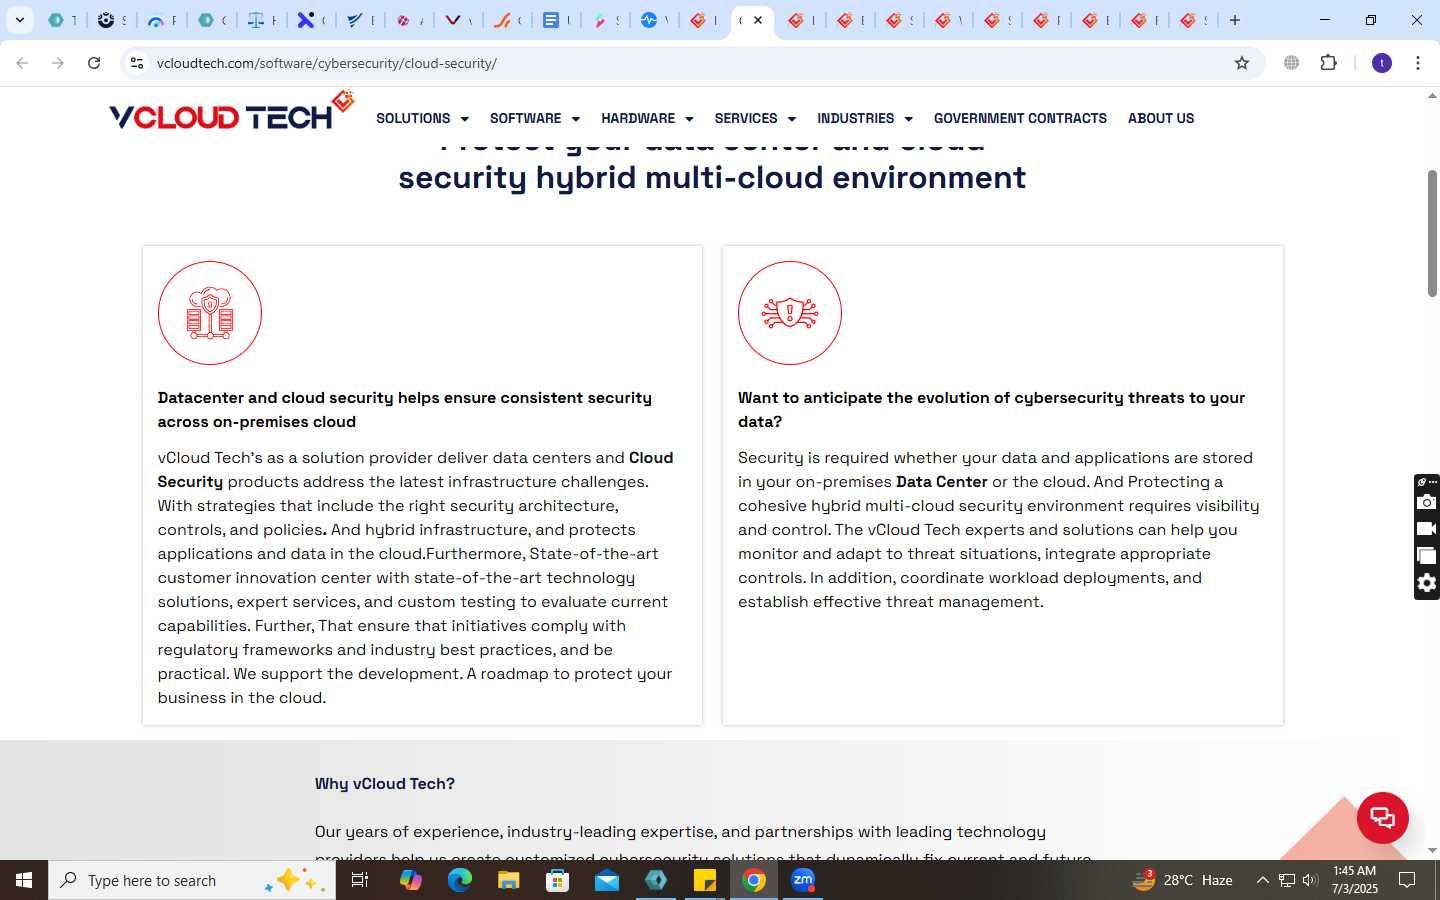Open Task View on the taskbar
Viewport: 1440px width, 900px height.
[x=360, y=880]
